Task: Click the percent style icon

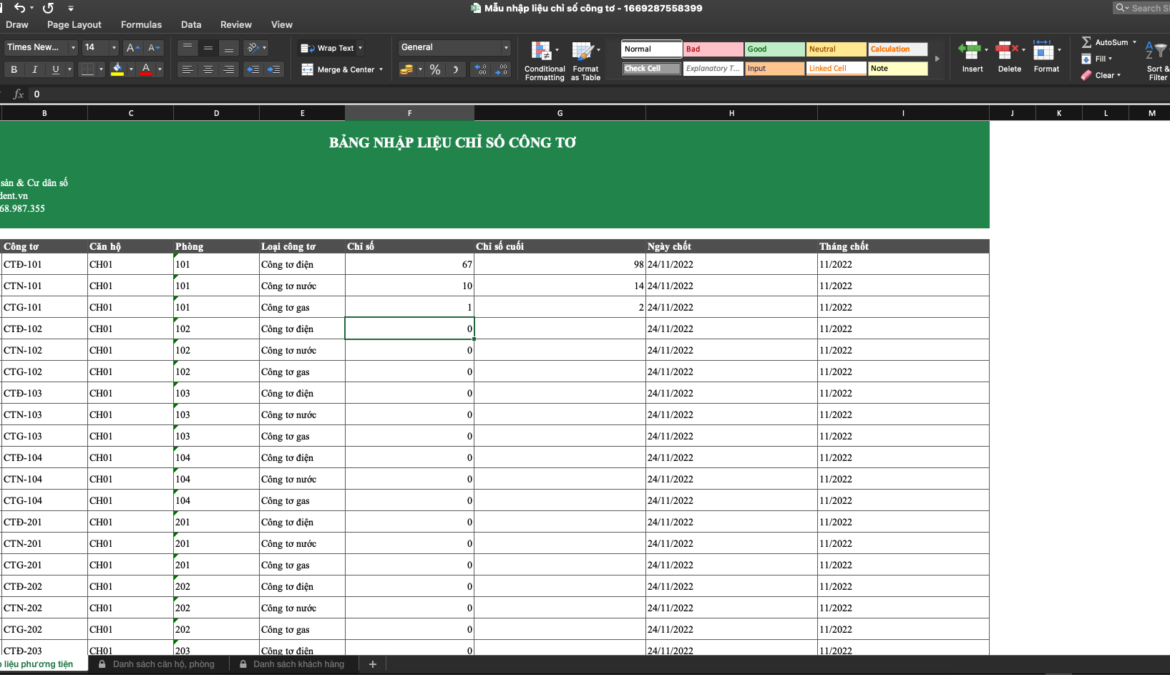Action: click(435, 70)
